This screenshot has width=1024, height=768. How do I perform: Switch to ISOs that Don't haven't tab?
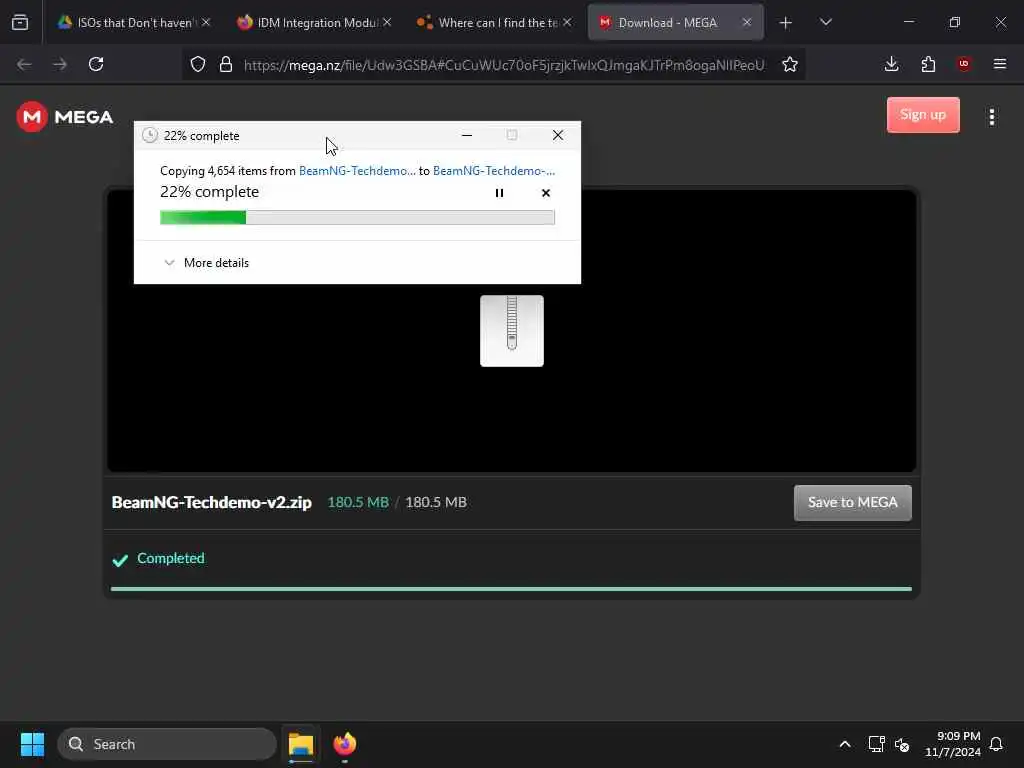click(x=135, y=22)
